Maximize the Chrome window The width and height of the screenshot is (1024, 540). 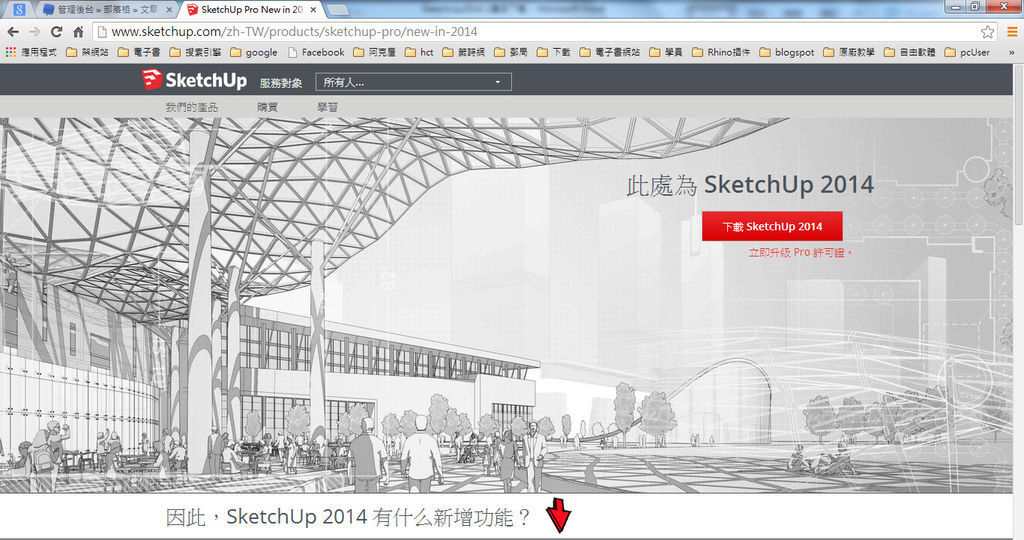click(975, 7)
